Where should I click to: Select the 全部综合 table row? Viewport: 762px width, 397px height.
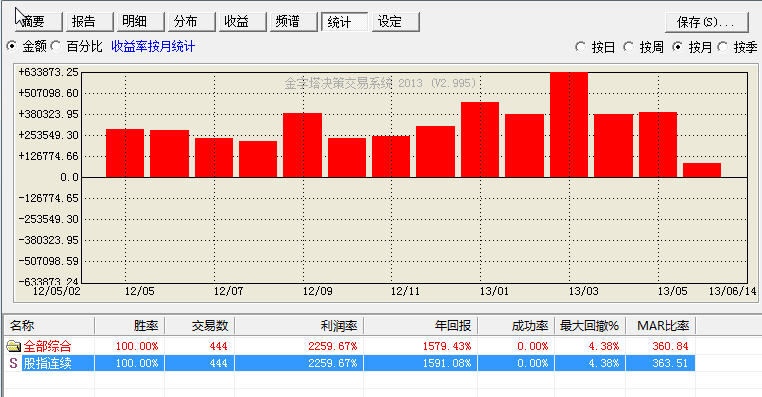pos(350,346)
